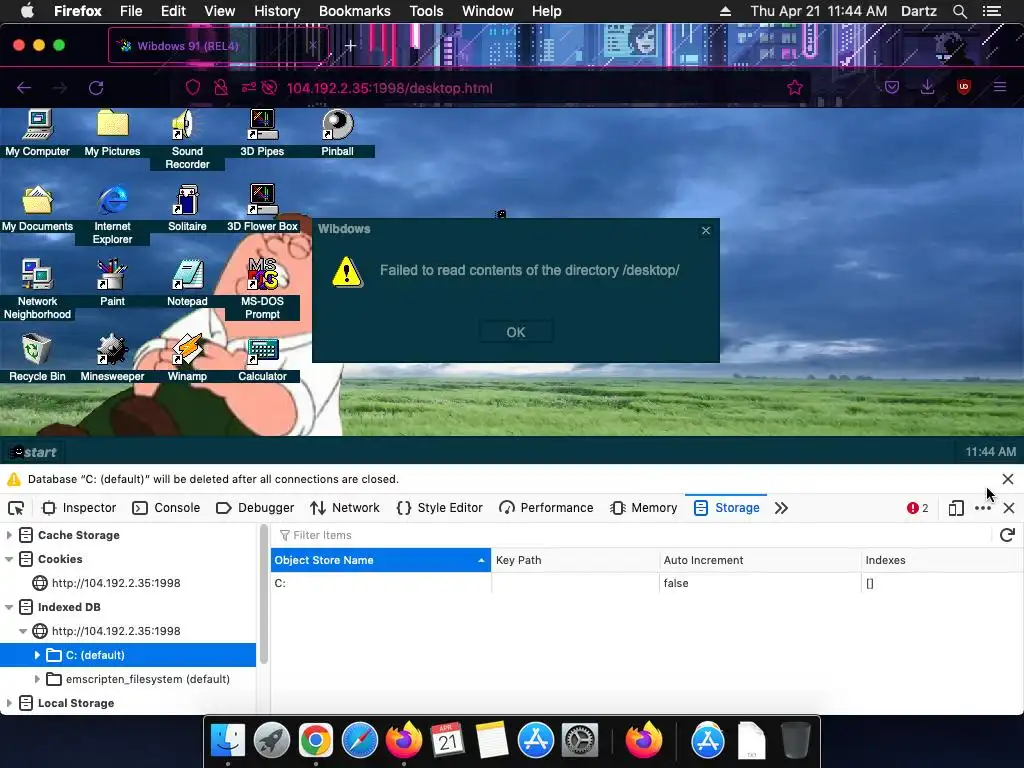This screenshot has height=768, width=1024.
Task: Open the My Documents folder icon
Action: tap(37, 208)
